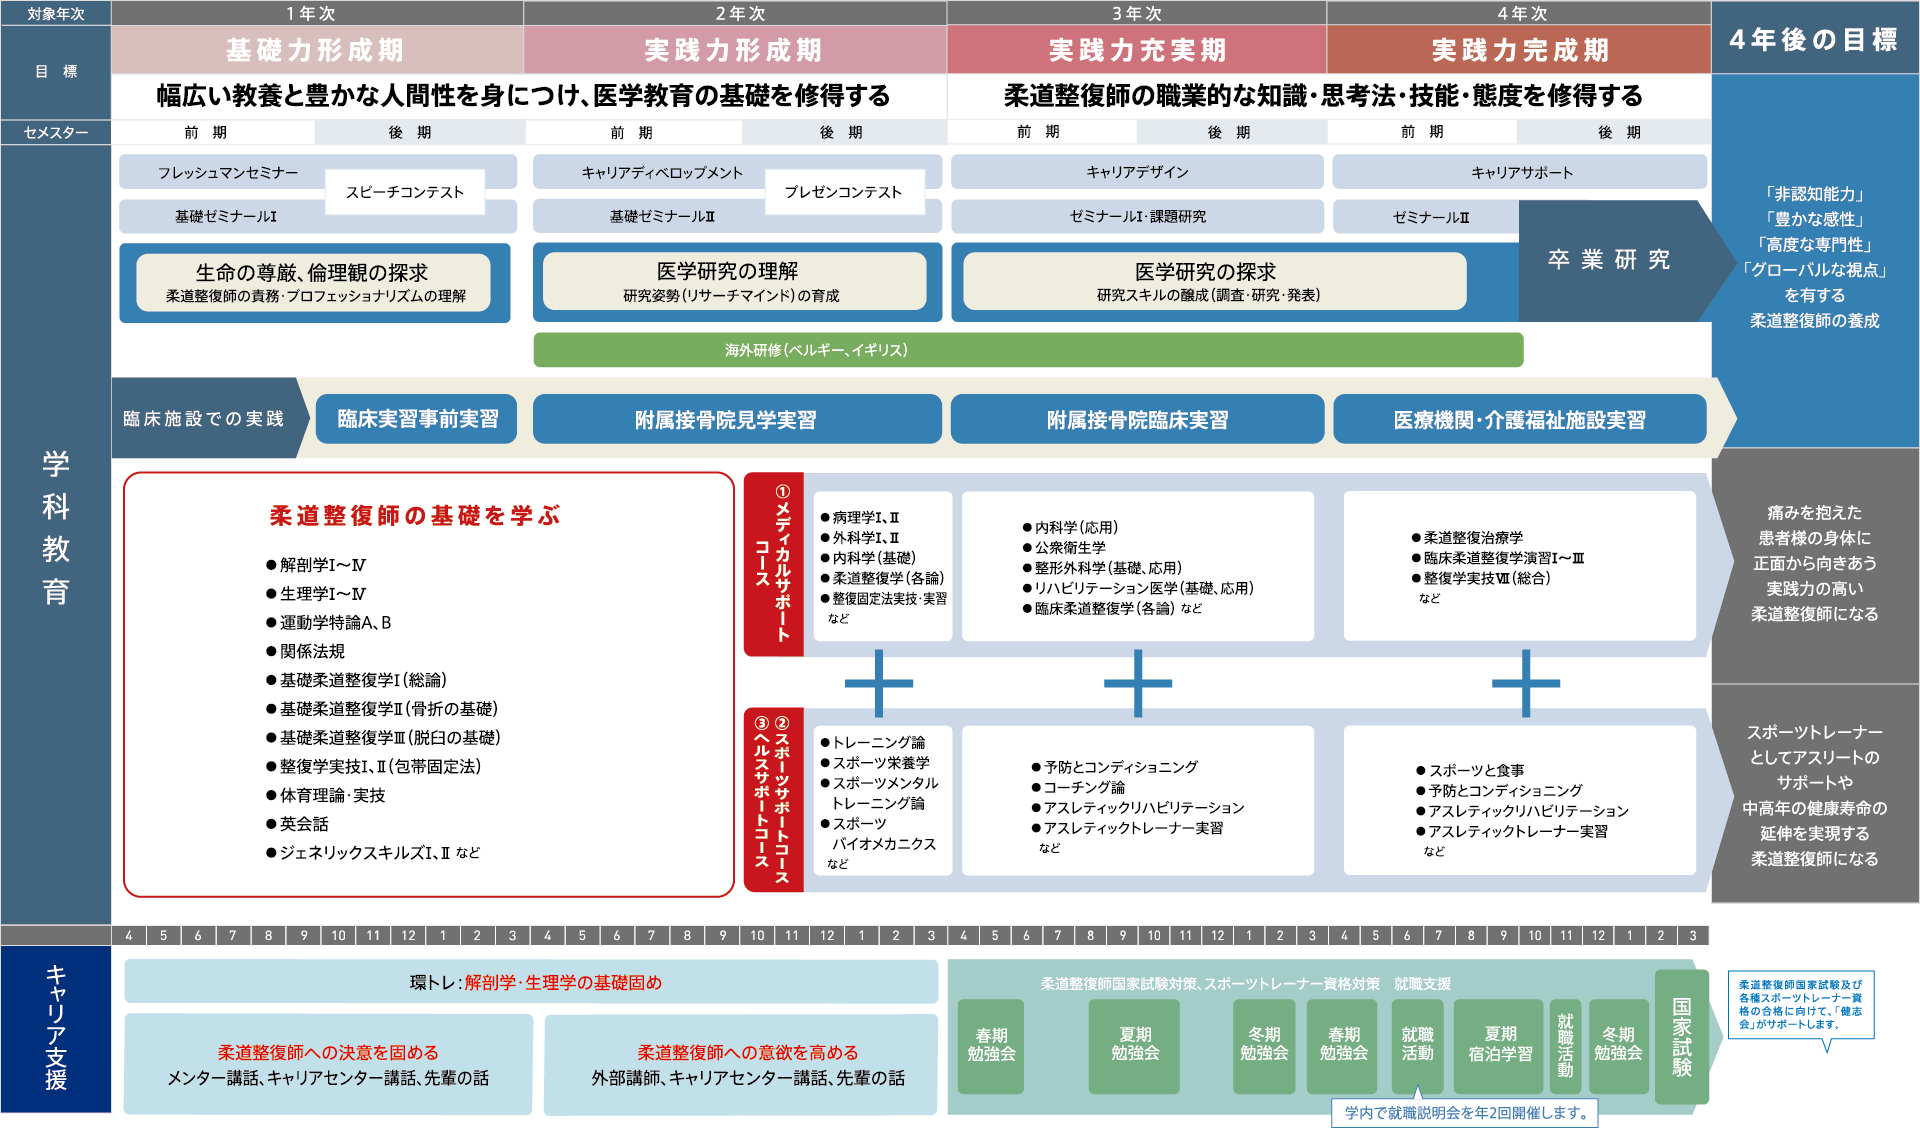1920x1128 pixels.
Task: Click the plus sign under 内科学(応用) box
Action: (x=1138, y=683)
